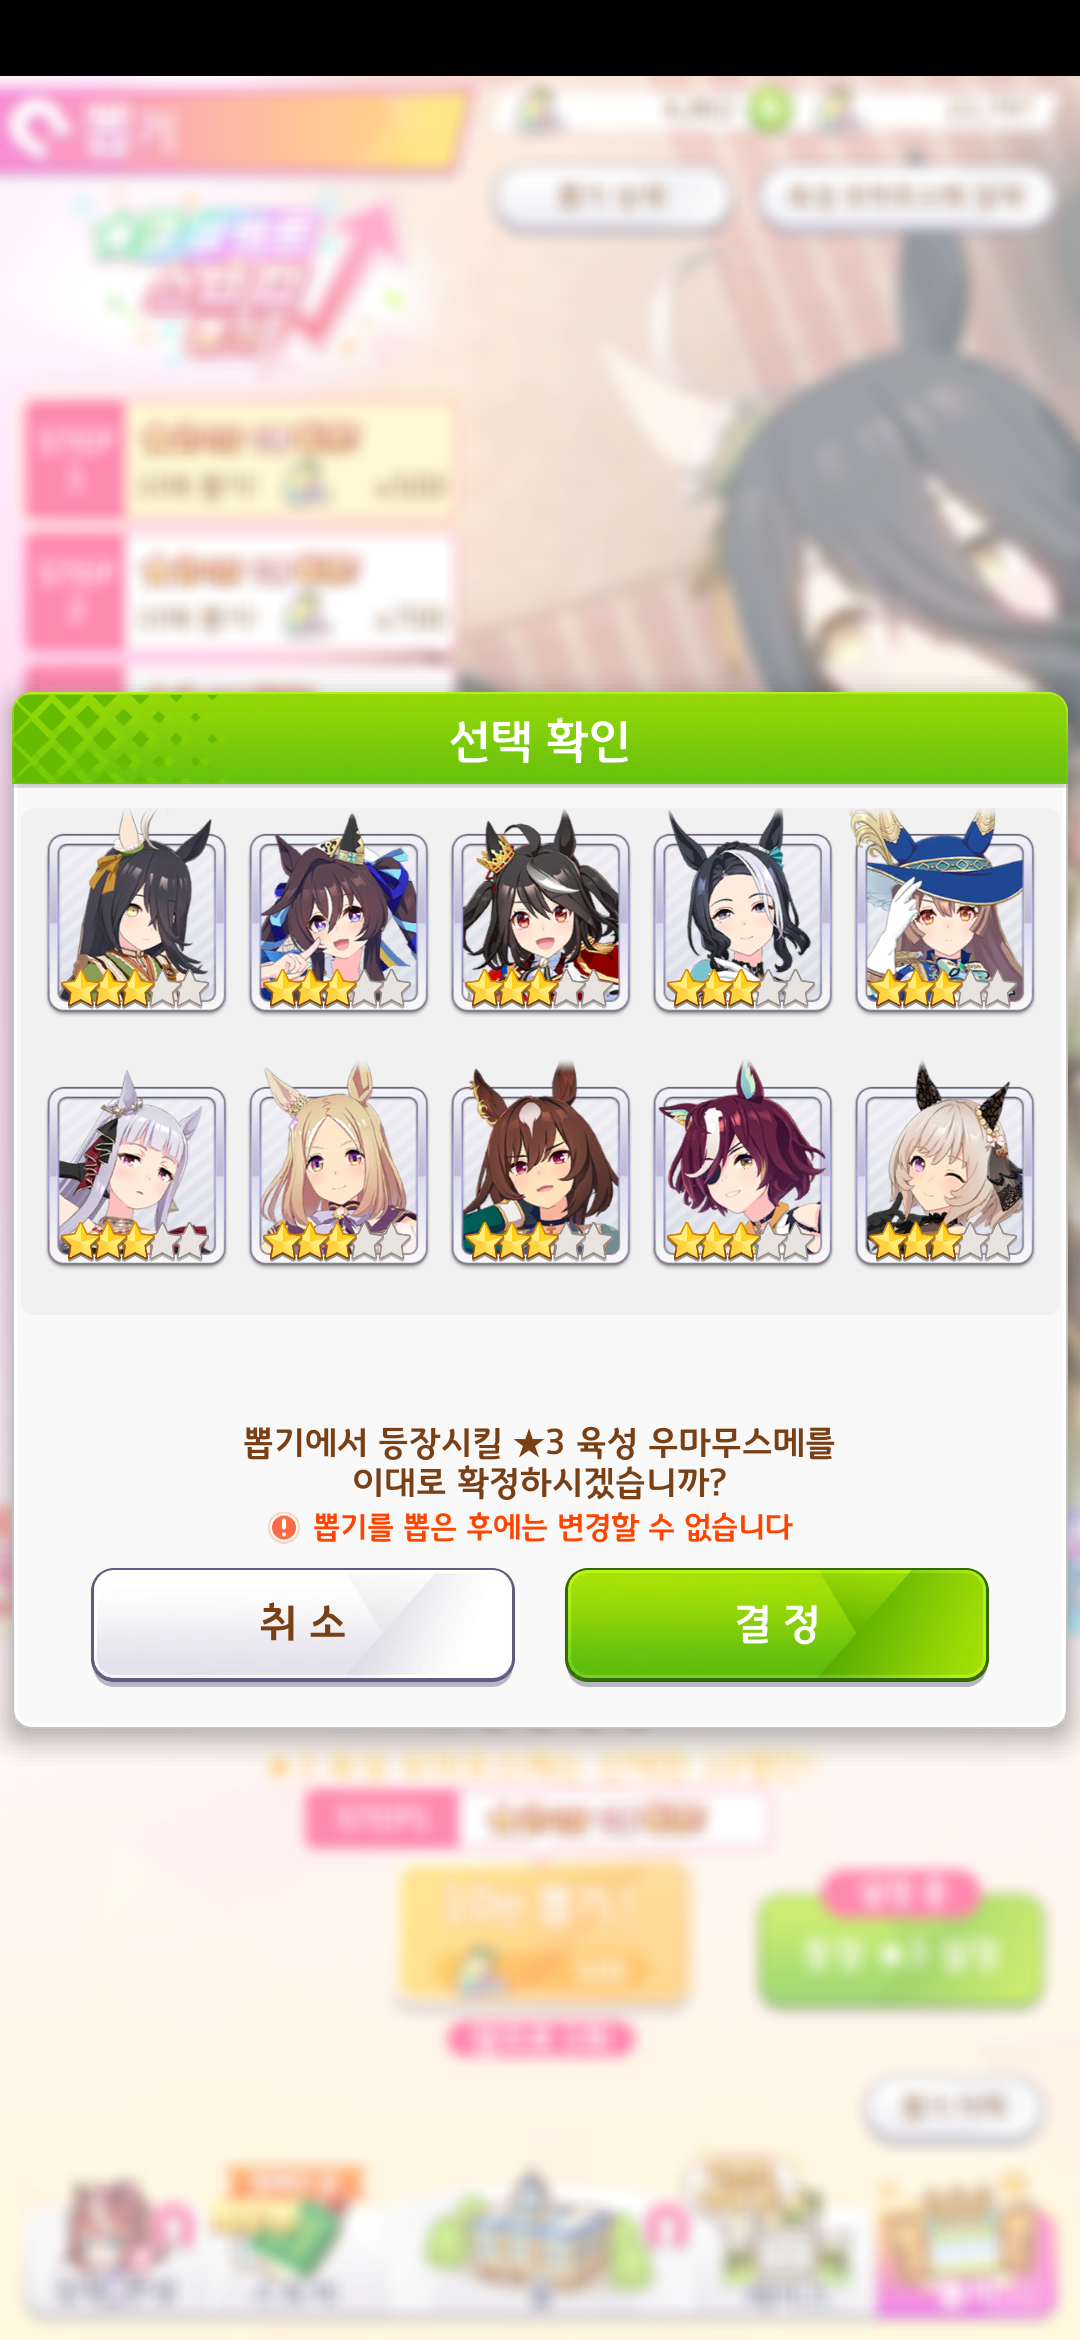Select blue feathered hat character portrait
The height and width of the screenshot is (2340, 1080).
pos(944,912)
